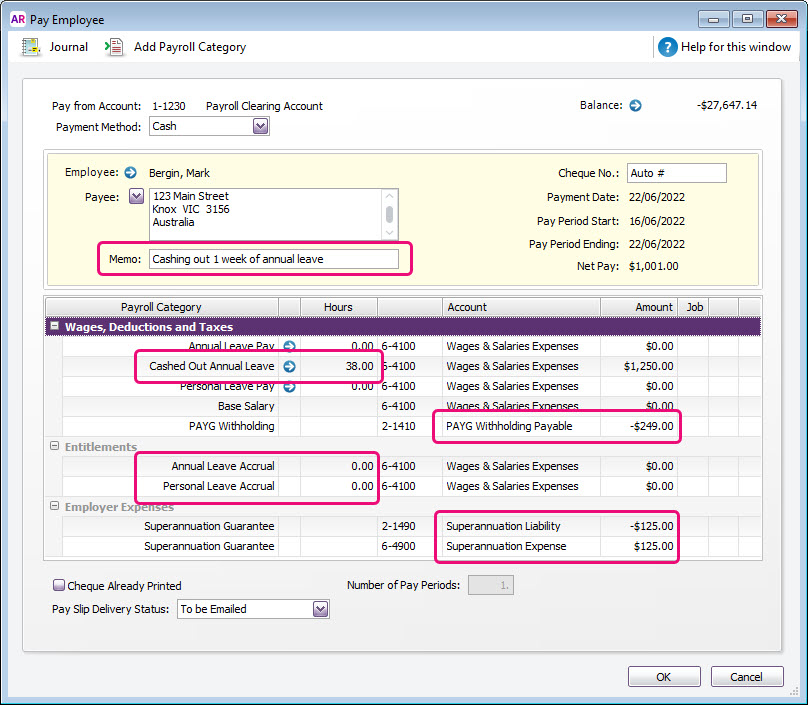The height and width of the screenshot is (705, 808).
Task: Open the Payee dropdown arrow
Action: click(x=136, y=196)
